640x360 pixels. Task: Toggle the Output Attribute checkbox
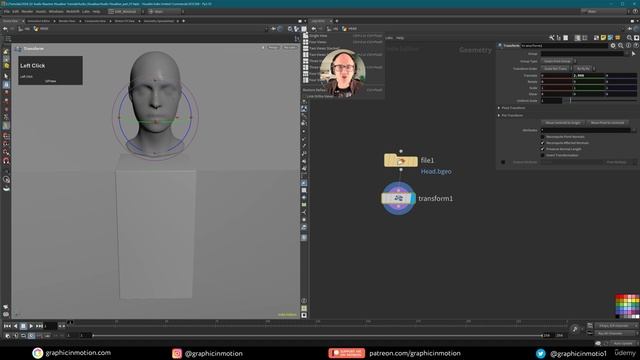(x=503, y=162)
